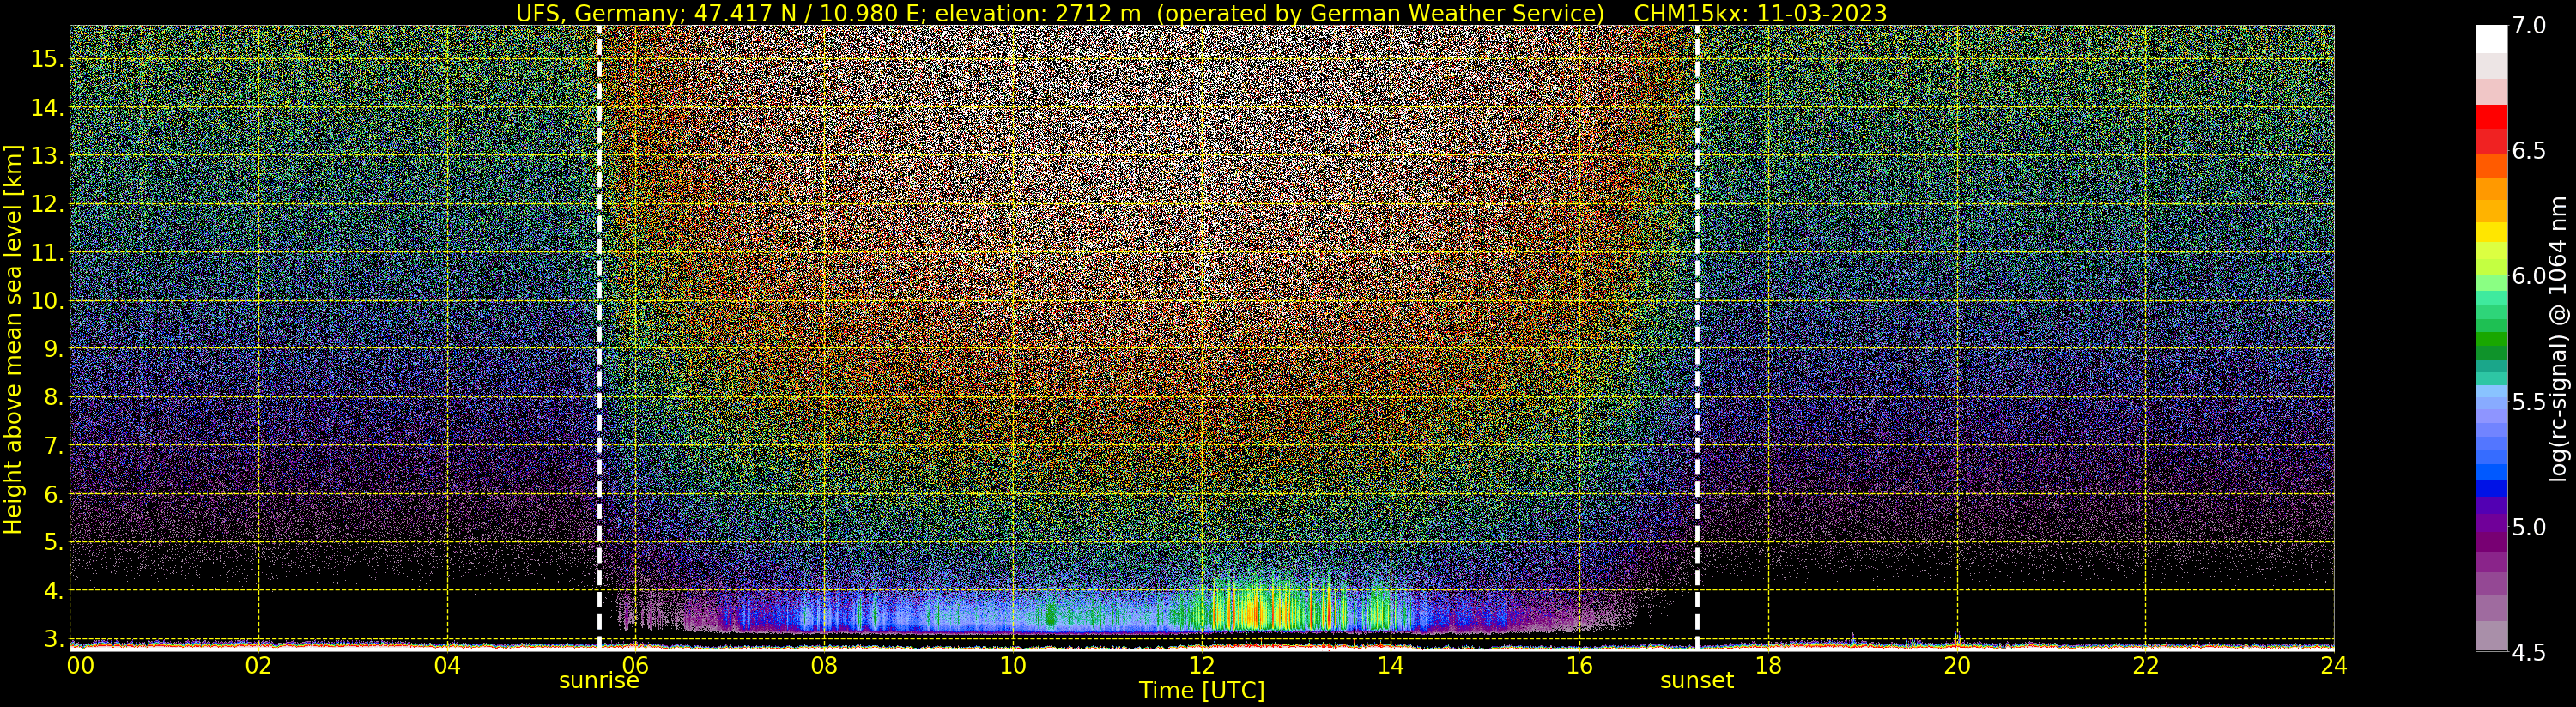Screen dimensions: 2576x707
Task: Click the white top segment of the colorbar
Action: tap(2491, 38)
